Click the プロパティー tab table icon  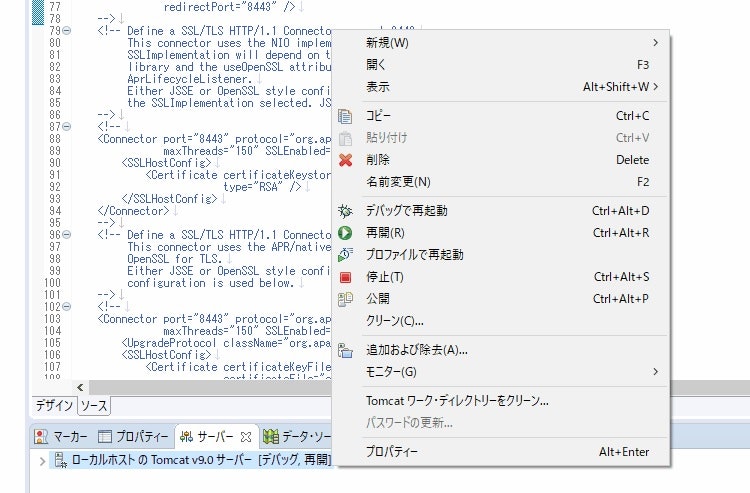pyautogui.click(x=104, y=436)
